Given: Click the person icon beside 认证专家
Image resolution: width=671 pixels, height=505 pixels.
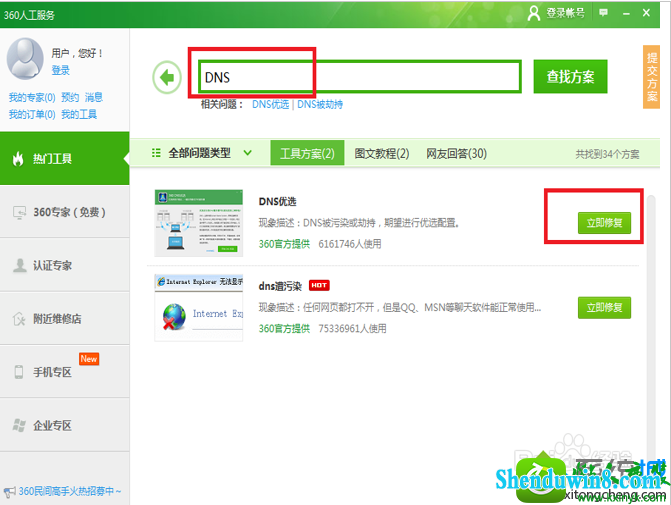Looking at the screenshot, I should tap(19, 265).
